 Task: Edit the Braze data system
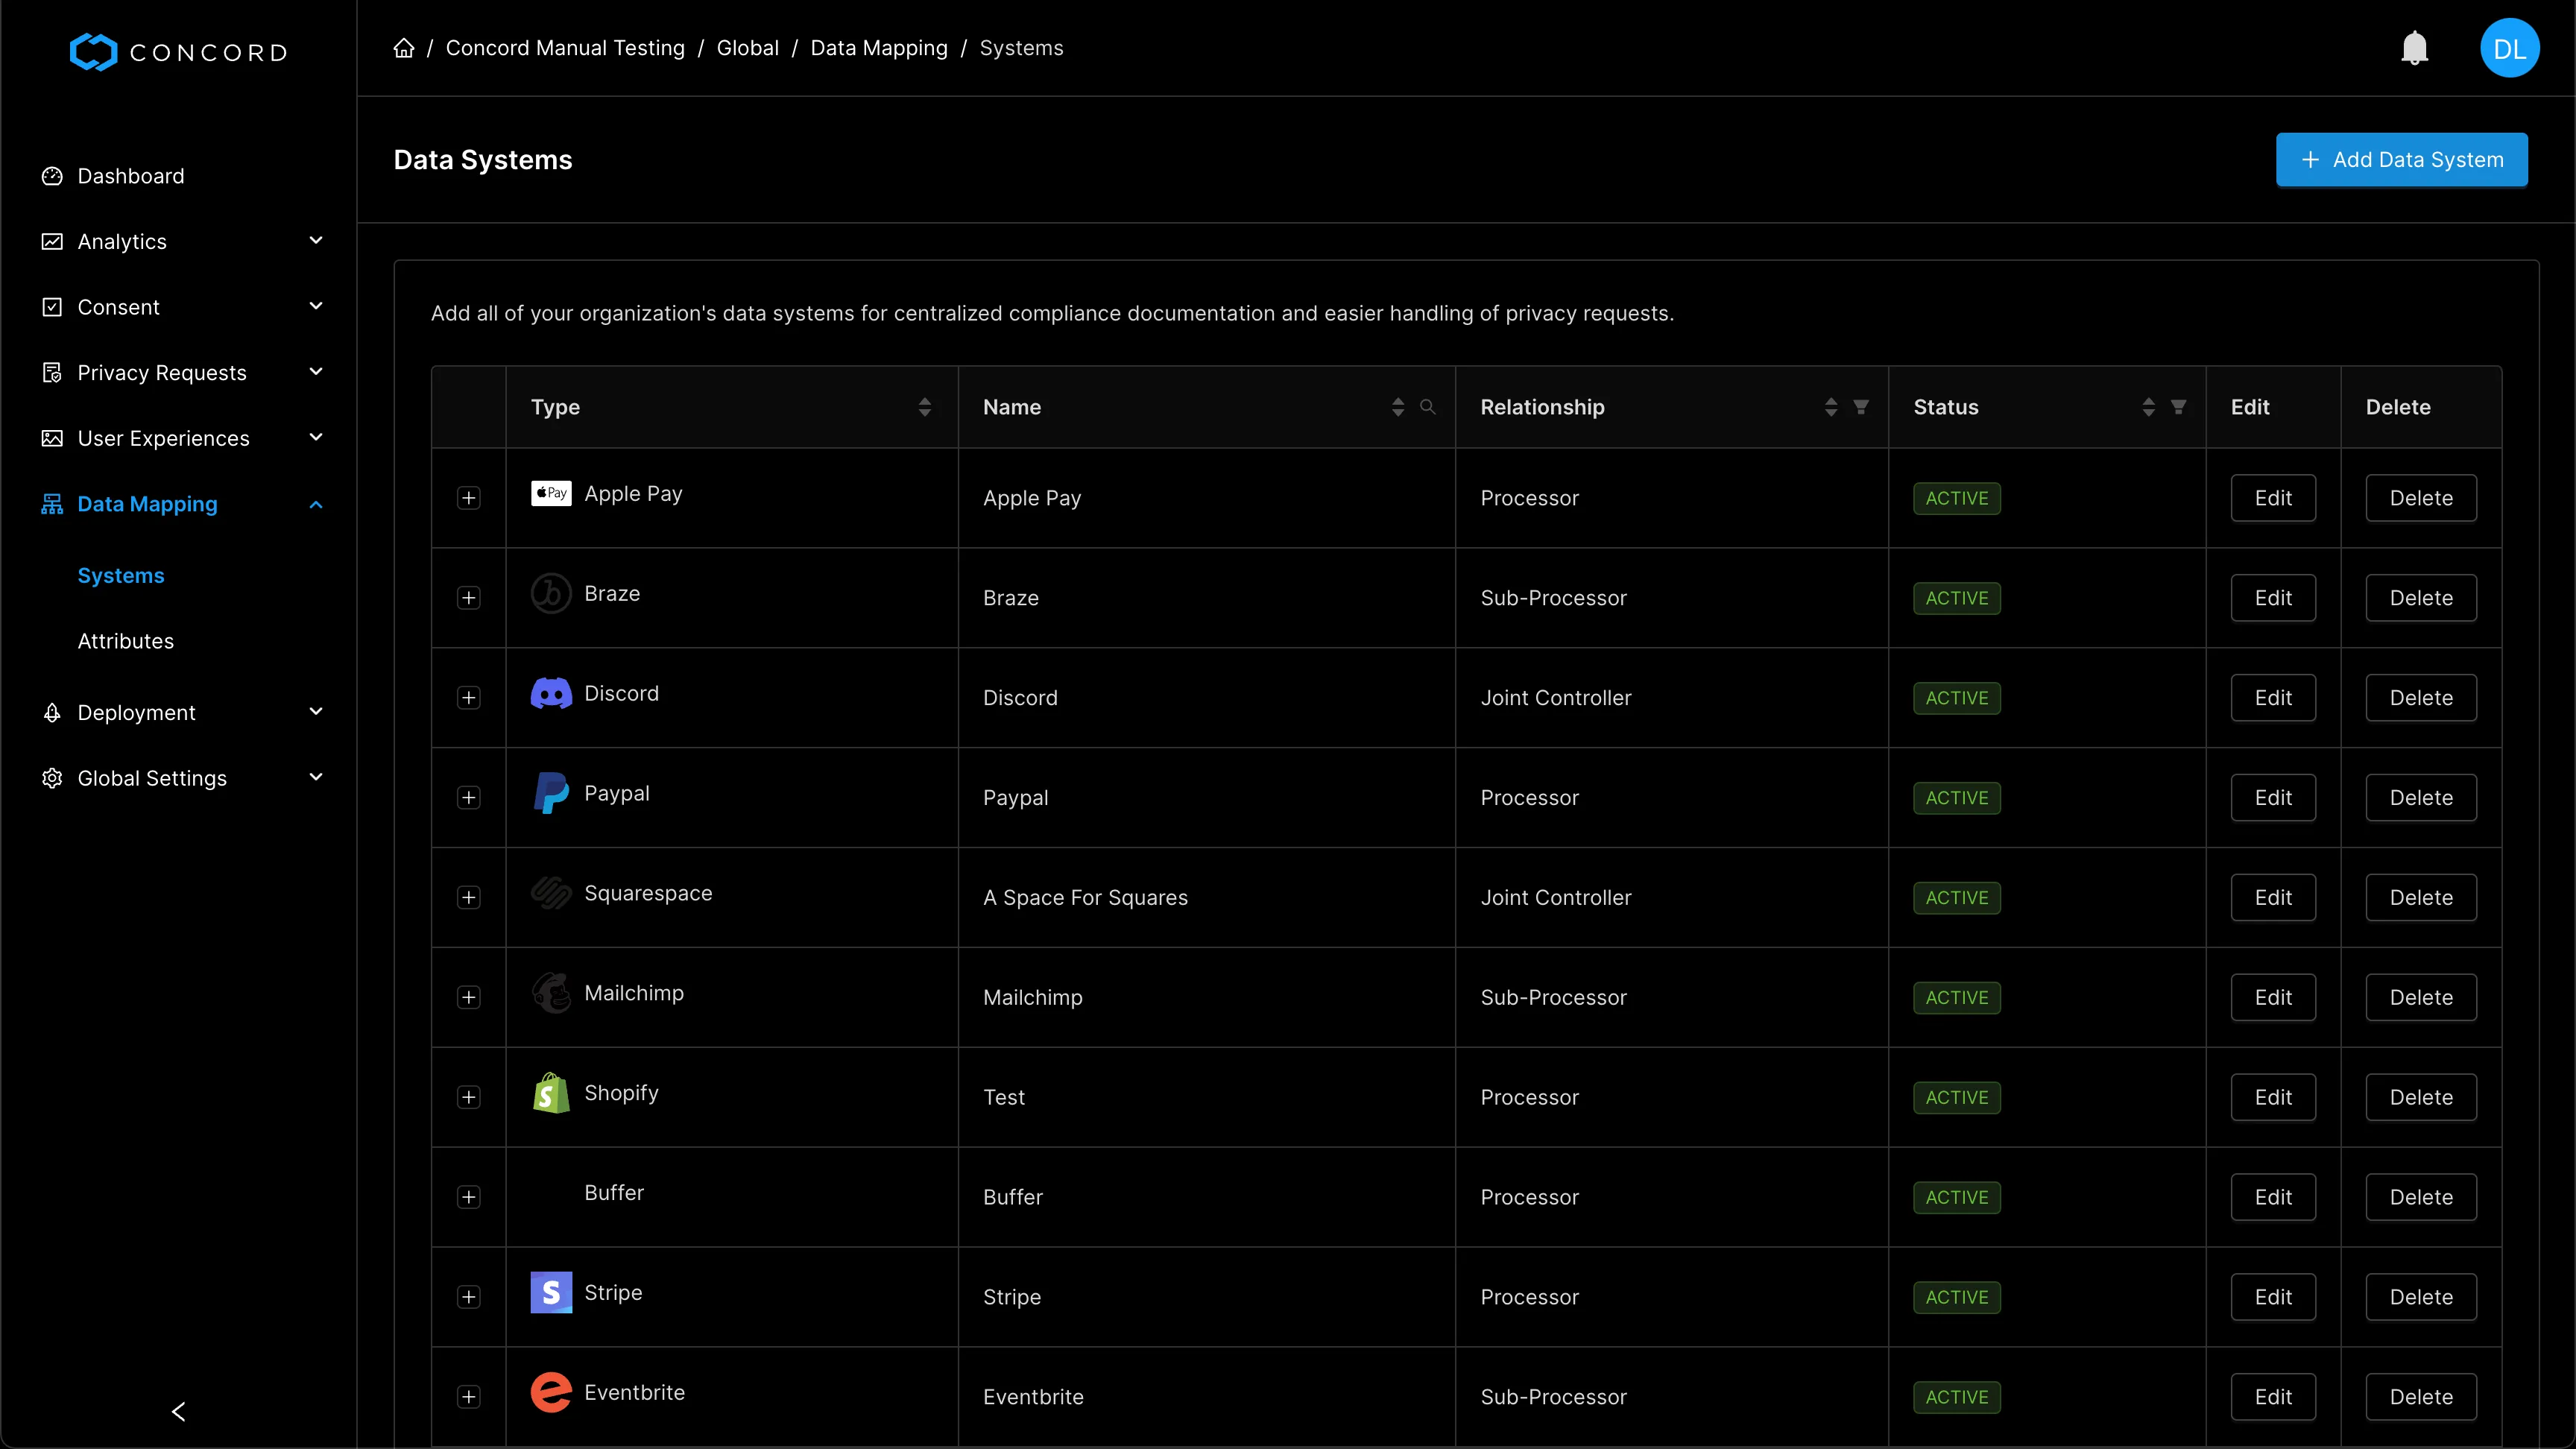[x=2273, y=597]
